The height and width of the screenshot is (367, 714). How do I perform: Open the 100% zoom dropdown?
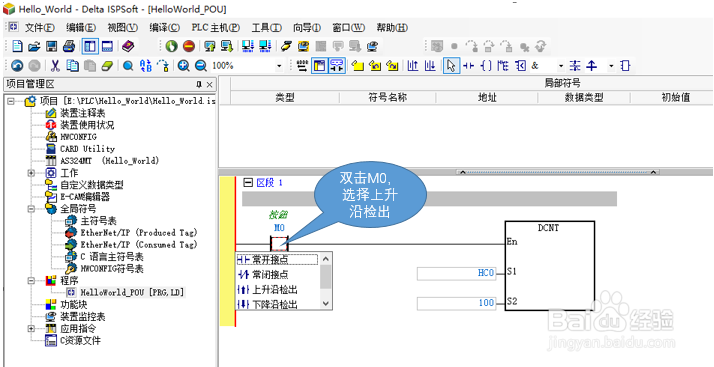[279, 66]
